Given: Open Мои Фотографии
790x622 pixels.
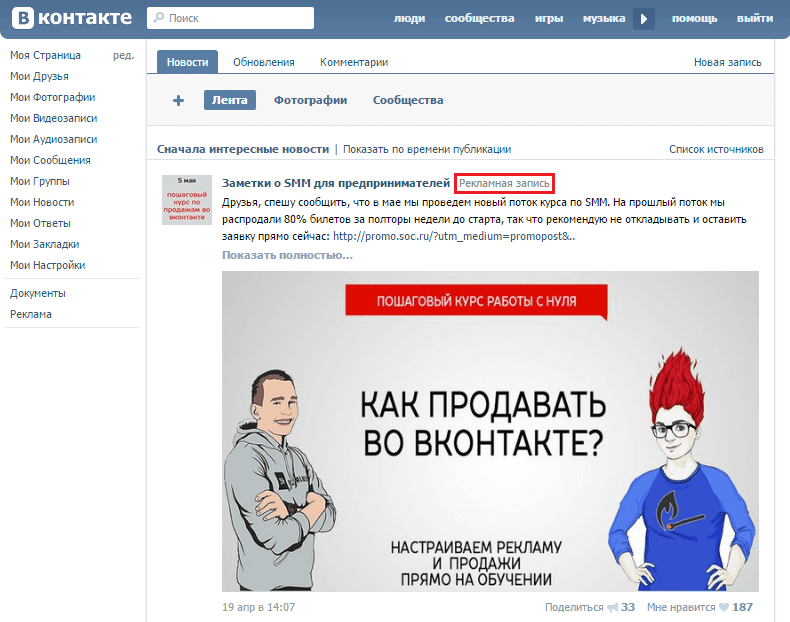Looking at the screenshot, I should point(52,97).
